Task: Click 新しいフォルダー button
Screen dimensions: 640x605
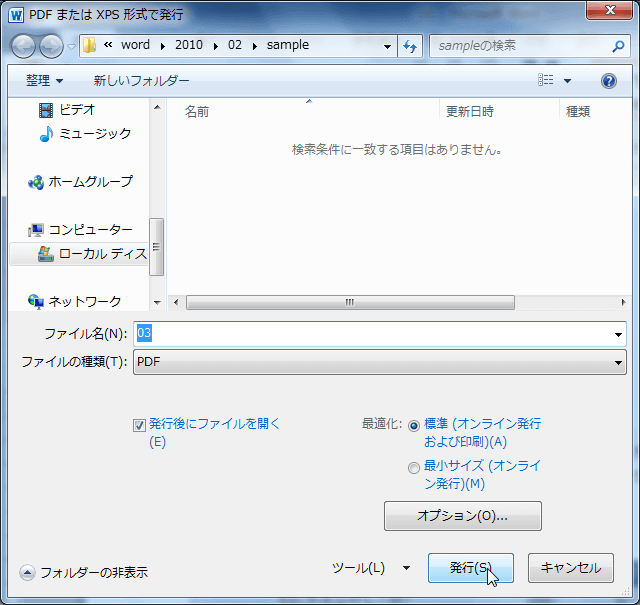Action: 141,80
